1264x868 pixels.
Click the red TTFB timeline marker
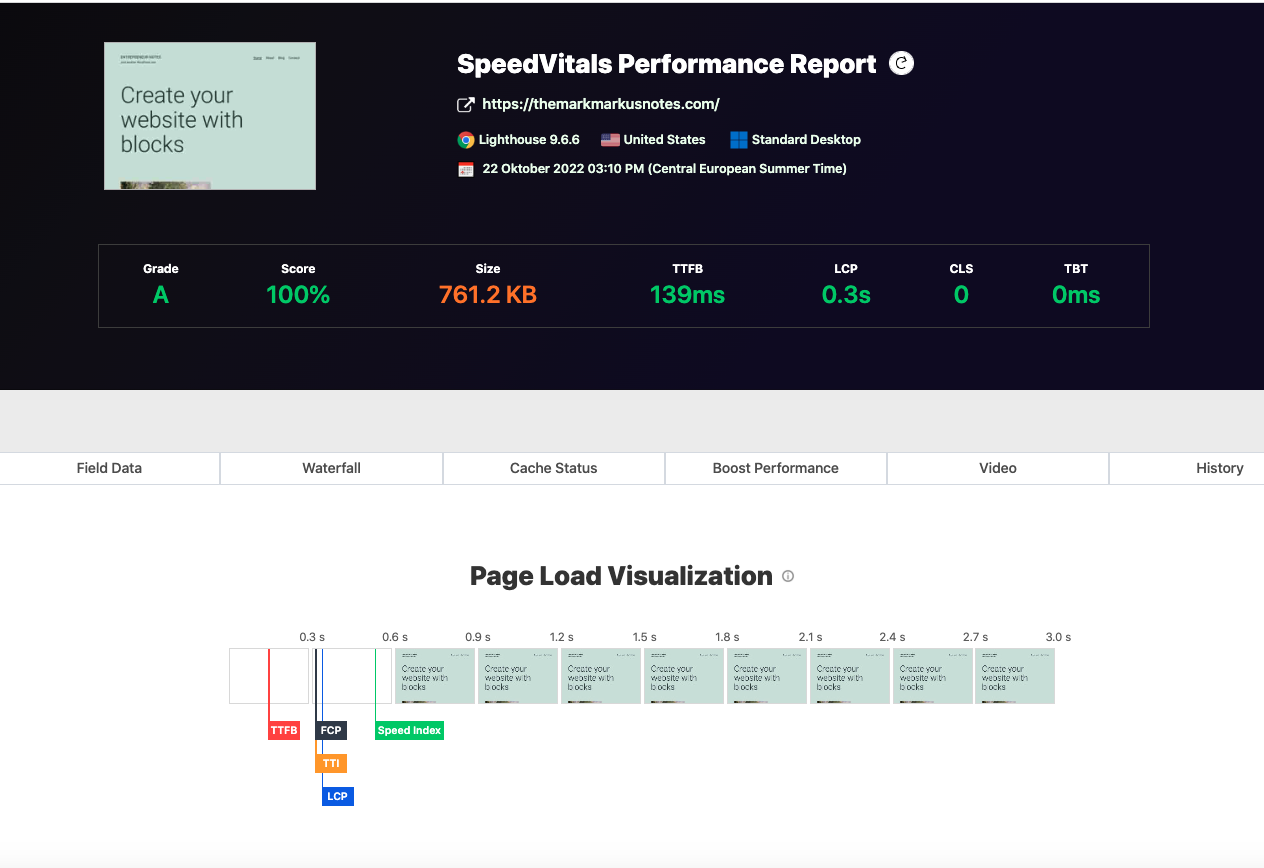click(284, 730)
